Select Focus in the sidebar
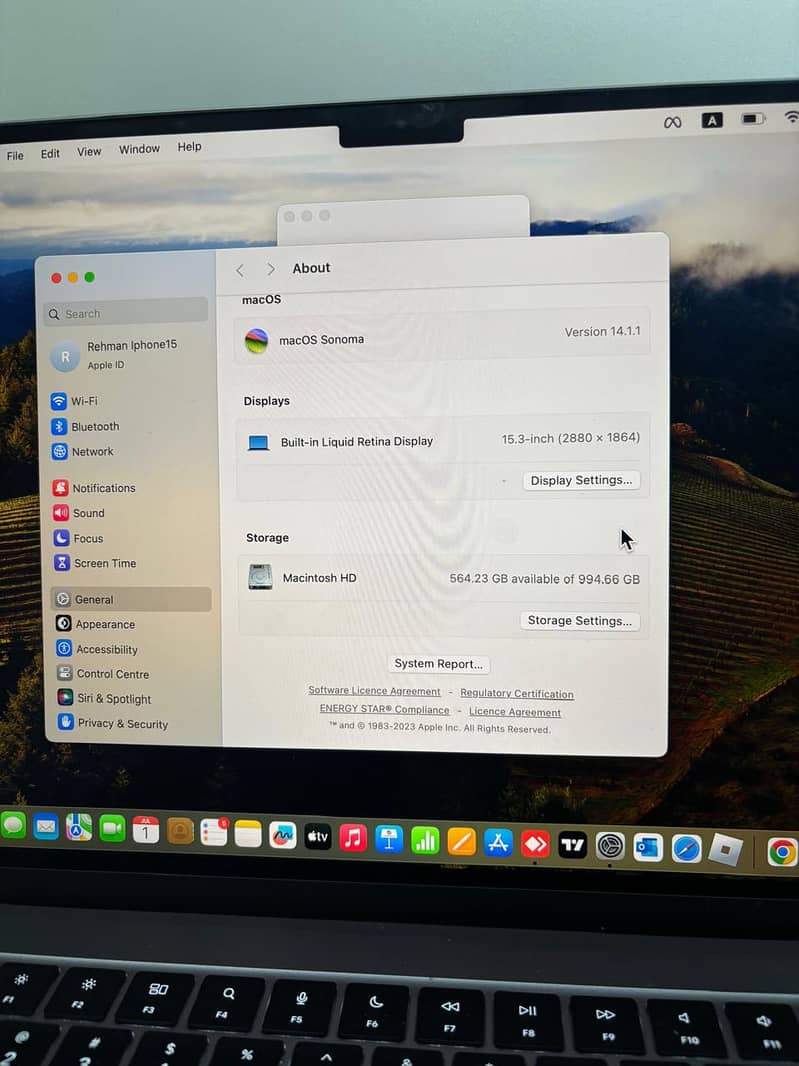The width and height of the screenshot is (799, 1066). coord(79,538)
